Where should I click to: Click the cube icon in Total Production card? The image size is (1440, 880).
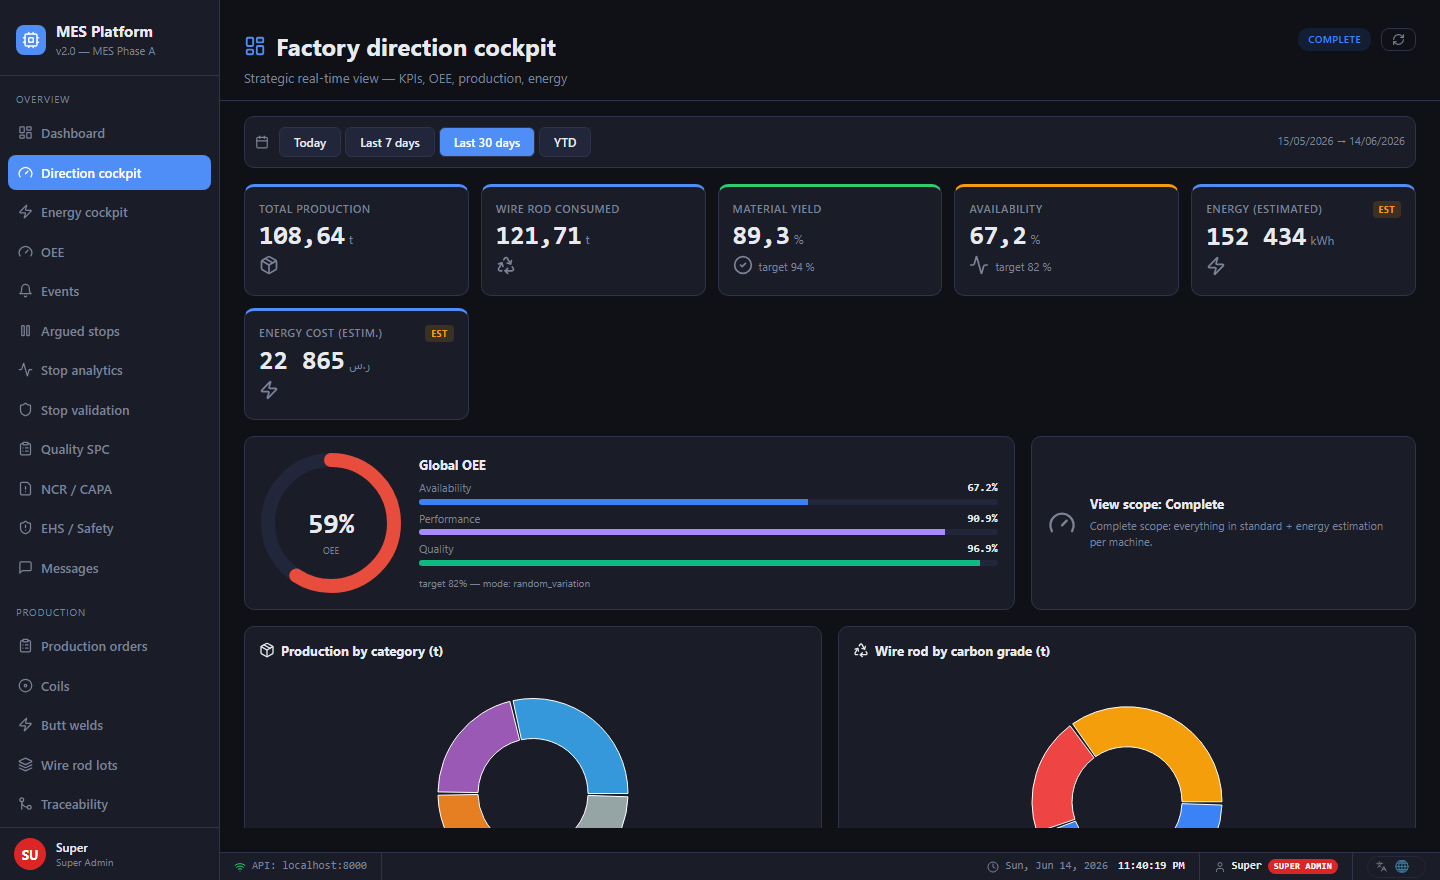(x=269, y=265)
